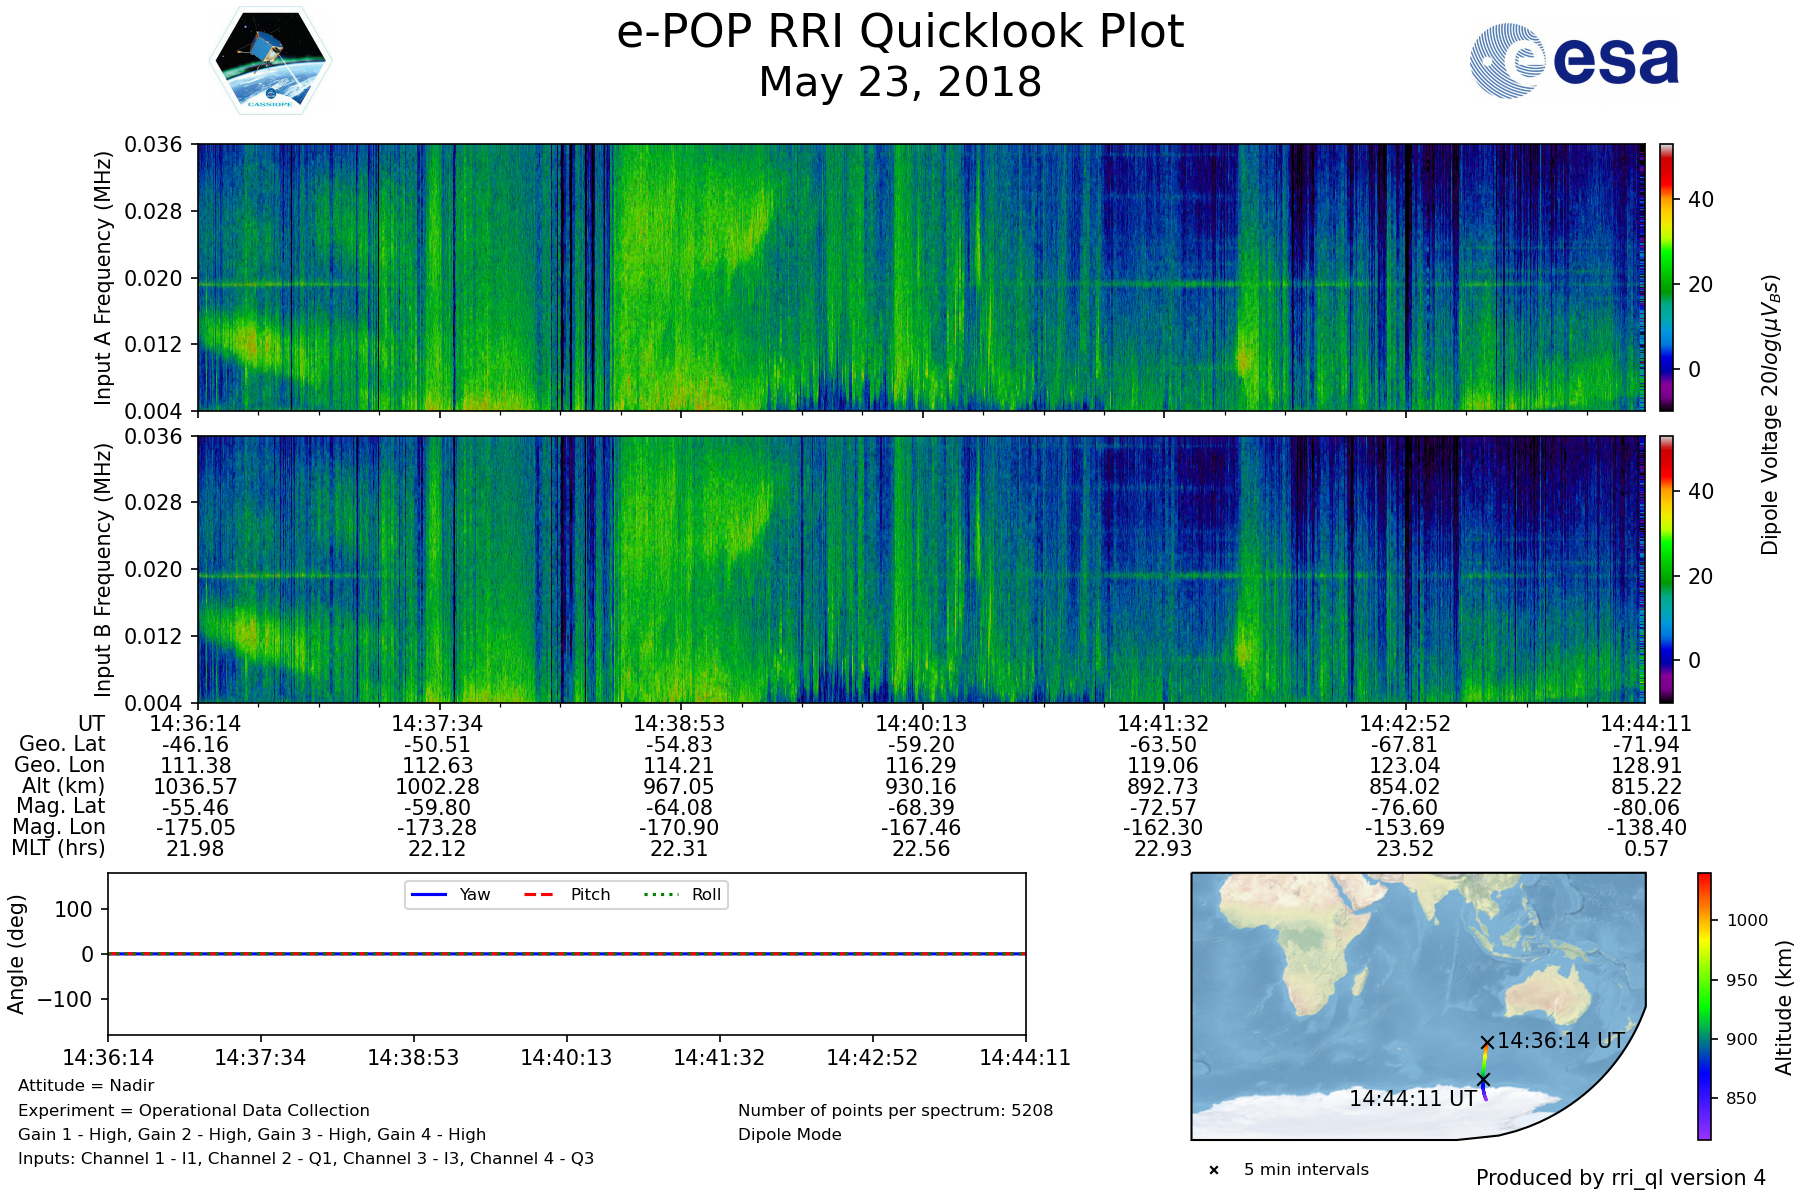
Task: Click the Input B dipole voltage colorbar
Action: pyautogui.click(x=1666, y=569)
